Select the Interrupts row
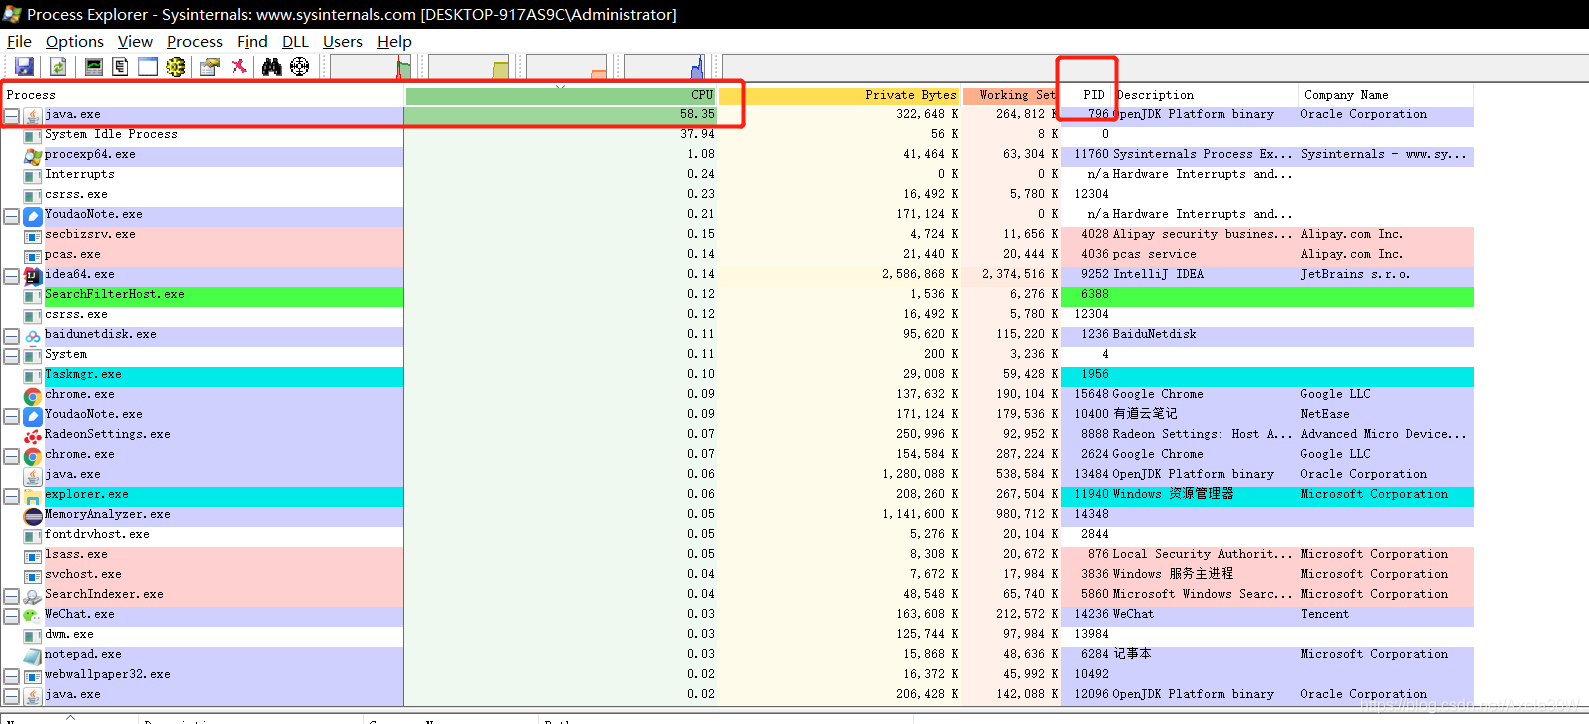Viewport: 1589px width, 724px height. coord(737,175)
